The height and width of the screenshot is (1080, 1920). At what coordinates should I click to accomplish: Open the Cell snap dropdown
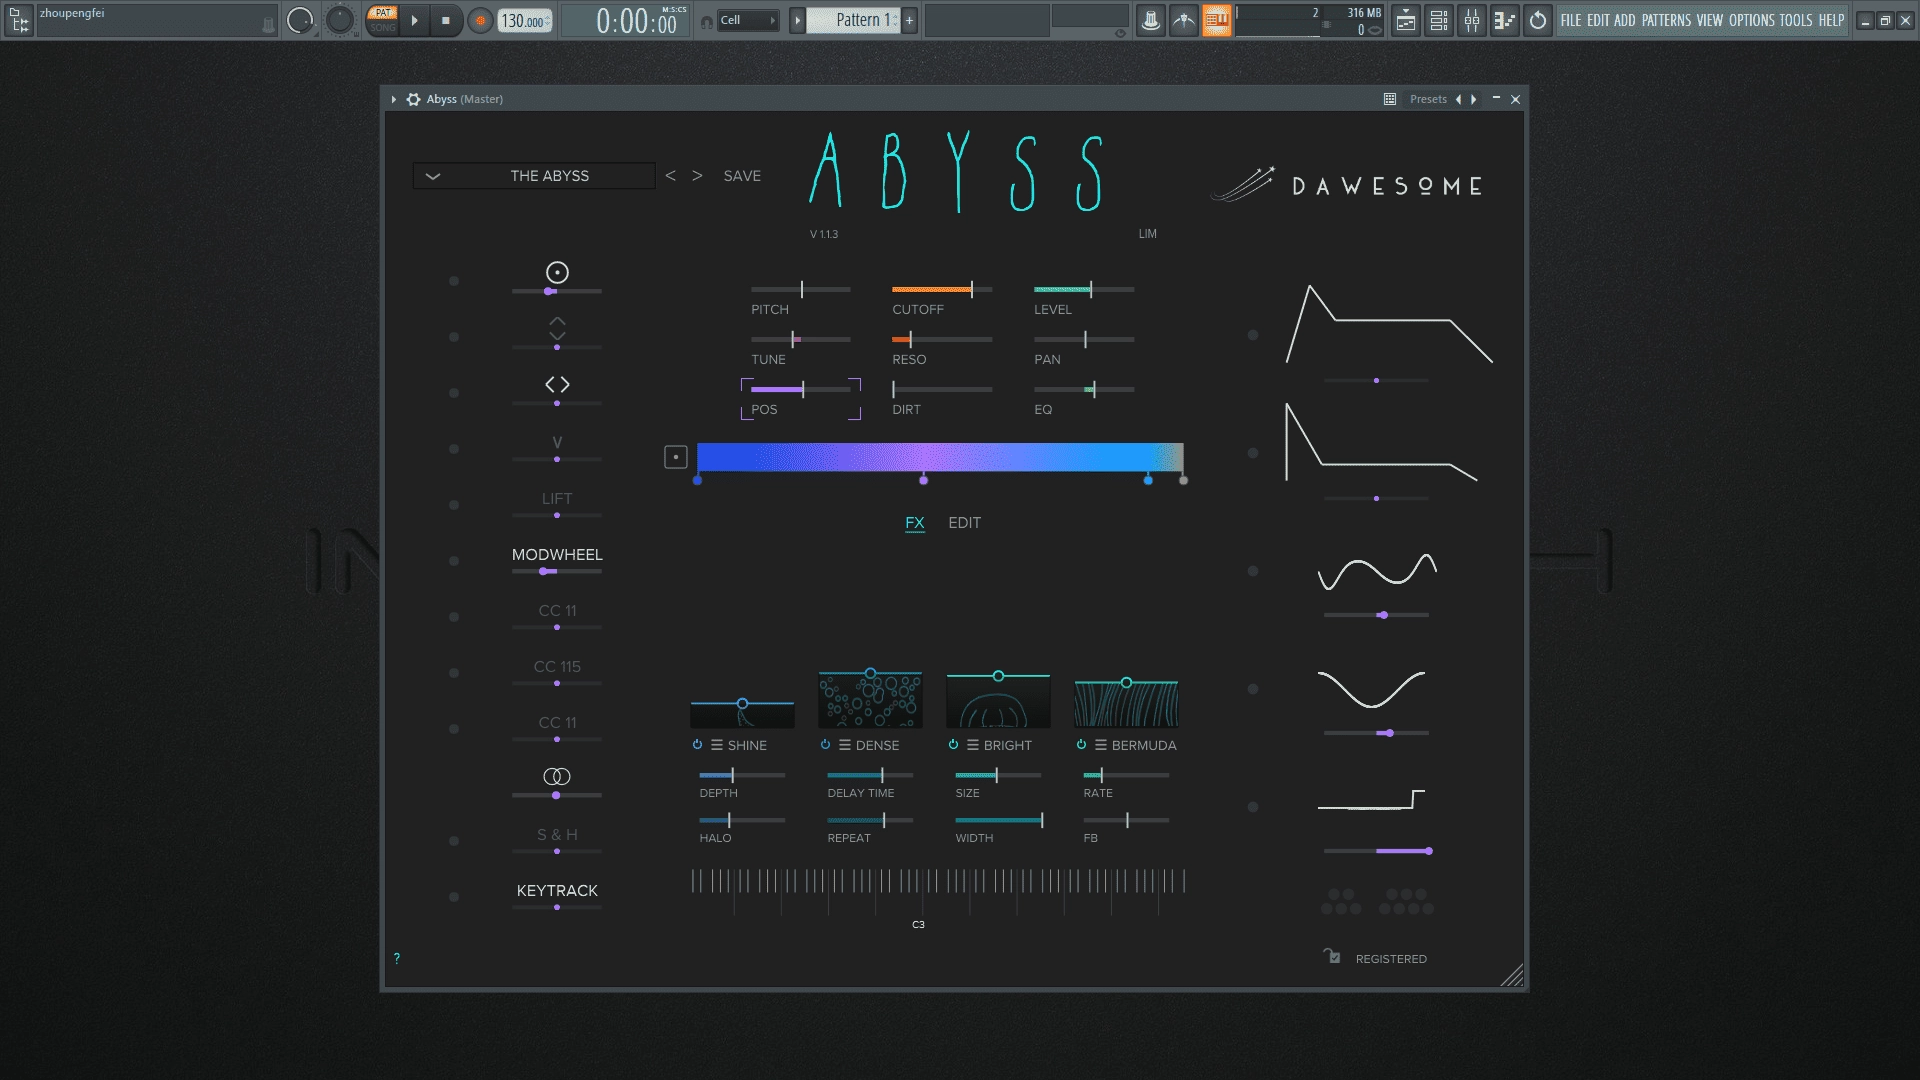pyautogui.click(x=747, y=20)
